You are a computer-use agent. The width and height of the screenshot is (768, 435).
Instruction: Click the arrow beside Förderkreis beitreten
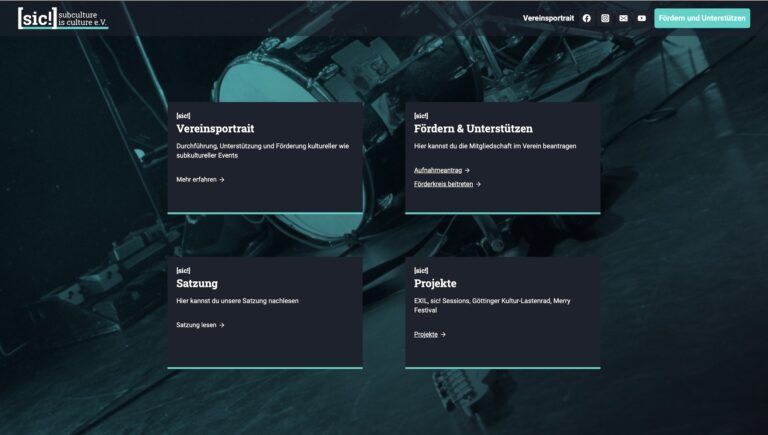pos(479,184)
